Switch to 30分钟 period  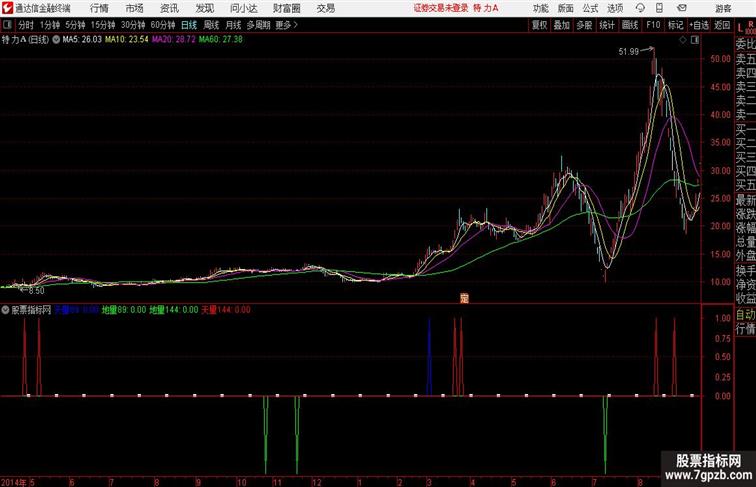tap(133, 25)
